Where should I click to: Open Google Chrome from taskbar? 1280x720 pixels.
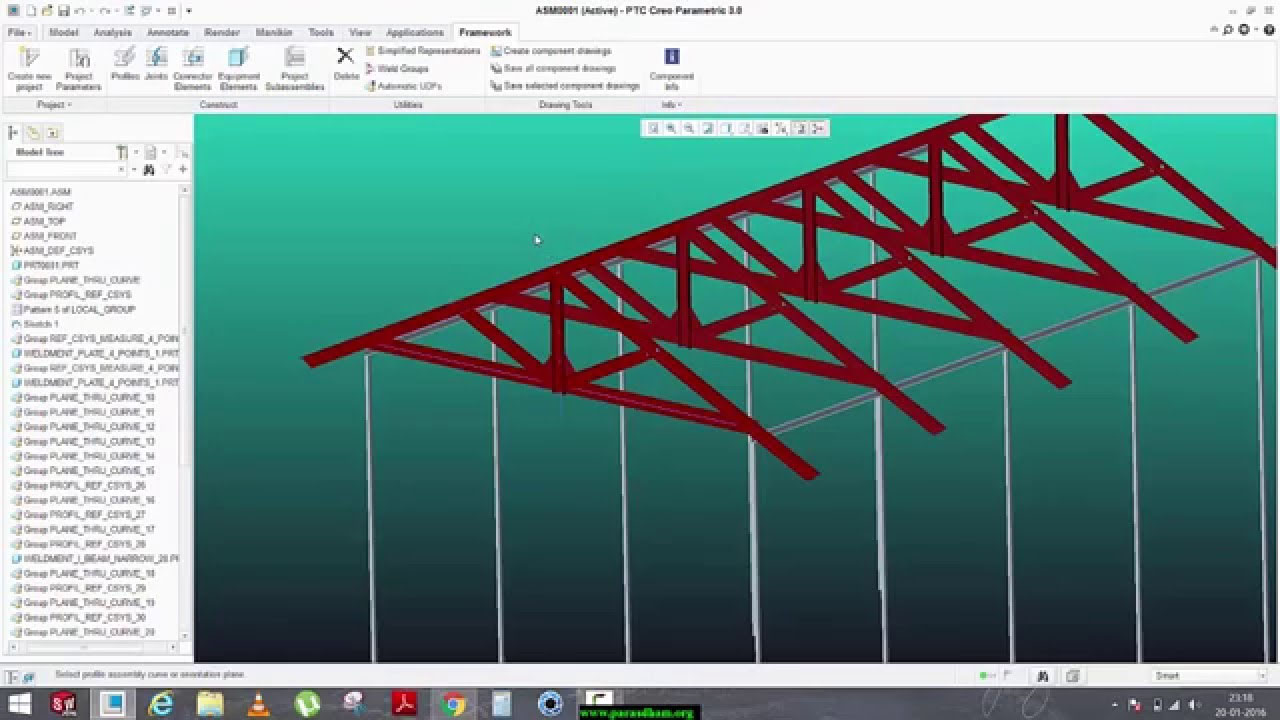pyautogui.click(x=453, y=704)
